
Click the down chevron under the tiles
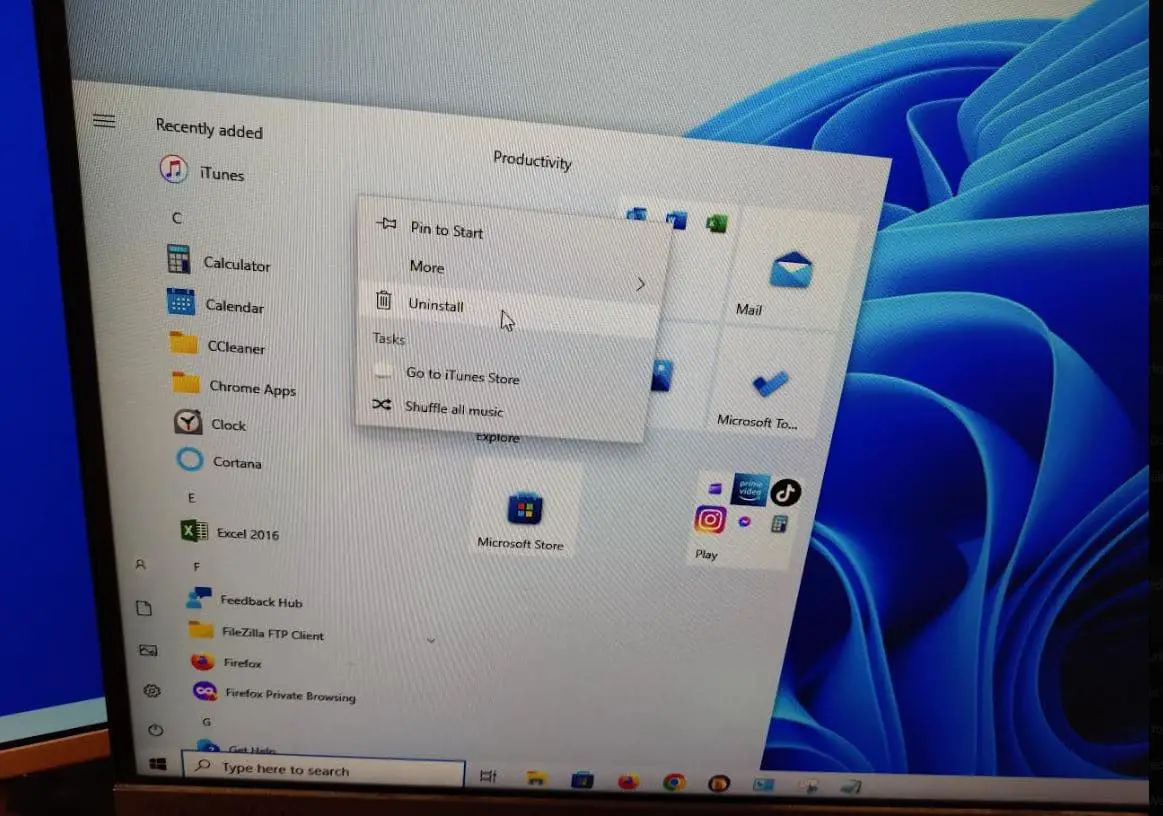pyautogui.click(x=431, y=640)
